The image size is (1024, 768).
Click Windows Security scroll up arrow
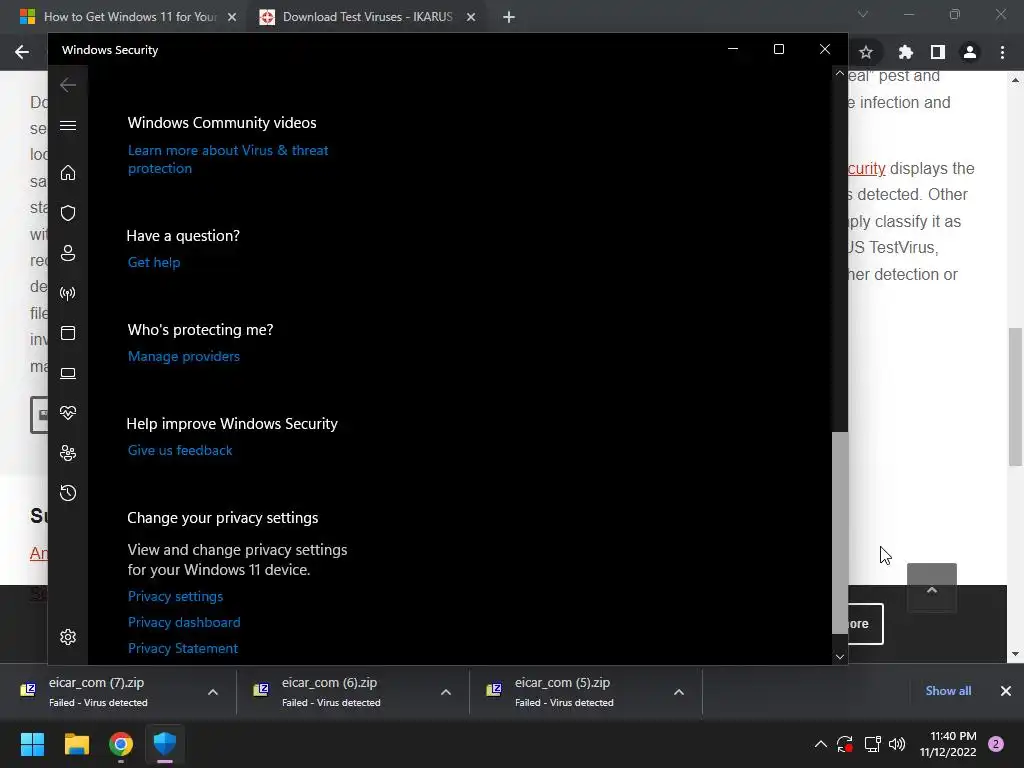[840, 74]
